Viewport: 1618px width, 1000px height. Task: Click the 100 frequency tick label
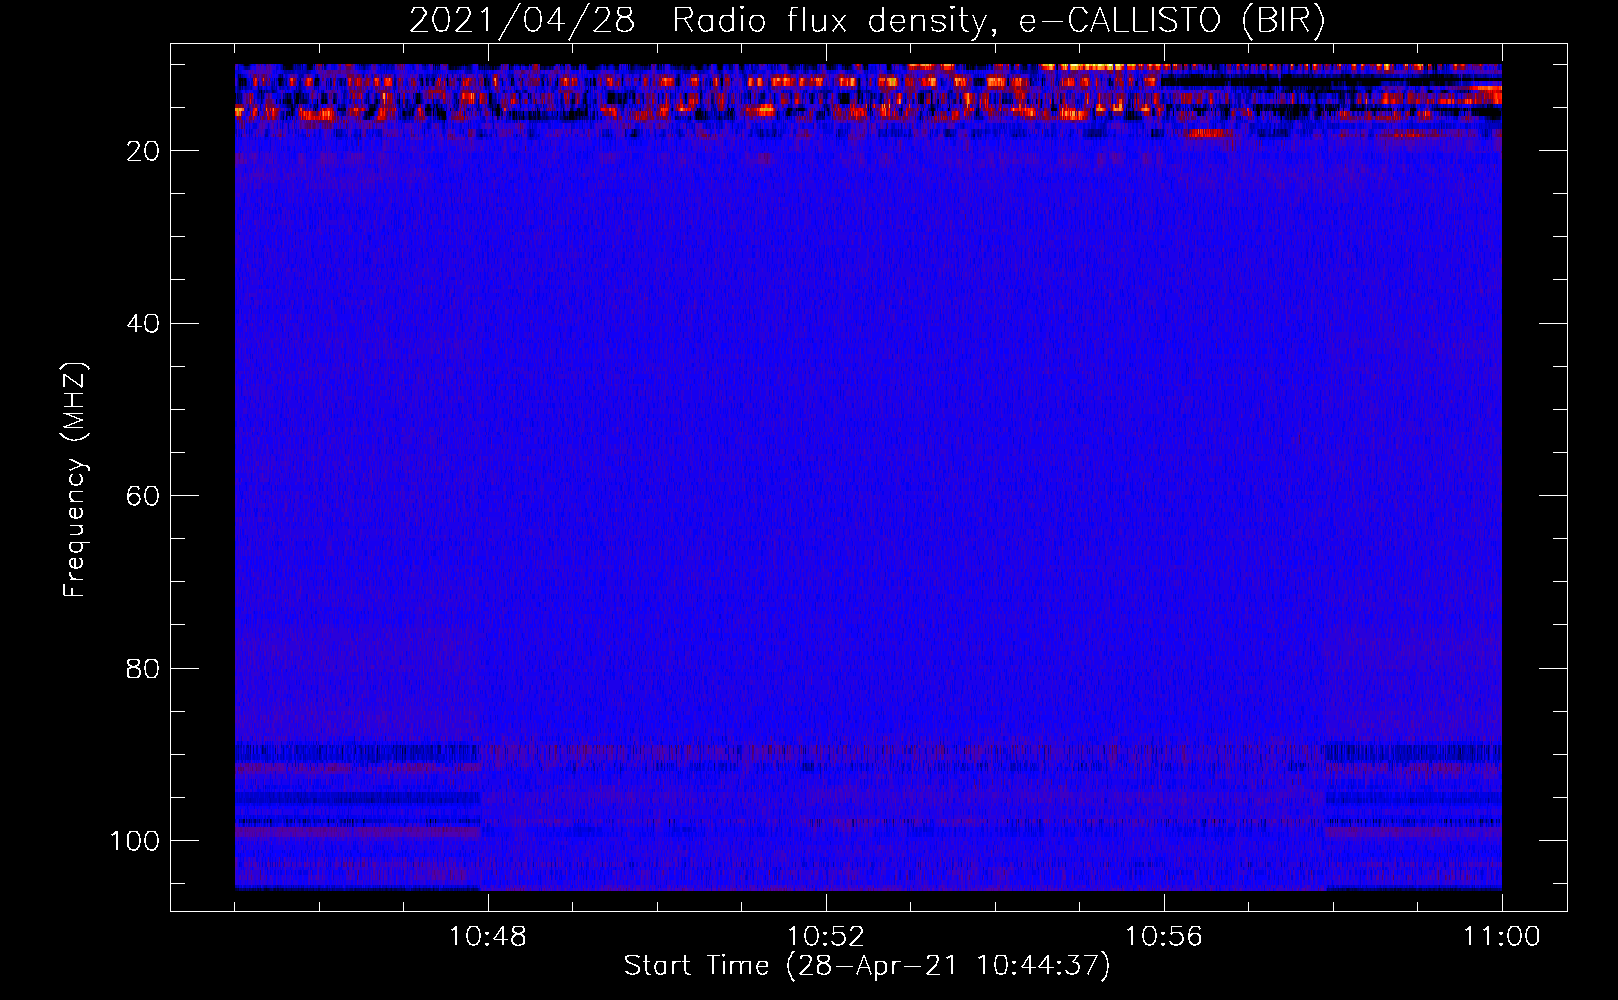click(x=135, y=841)
